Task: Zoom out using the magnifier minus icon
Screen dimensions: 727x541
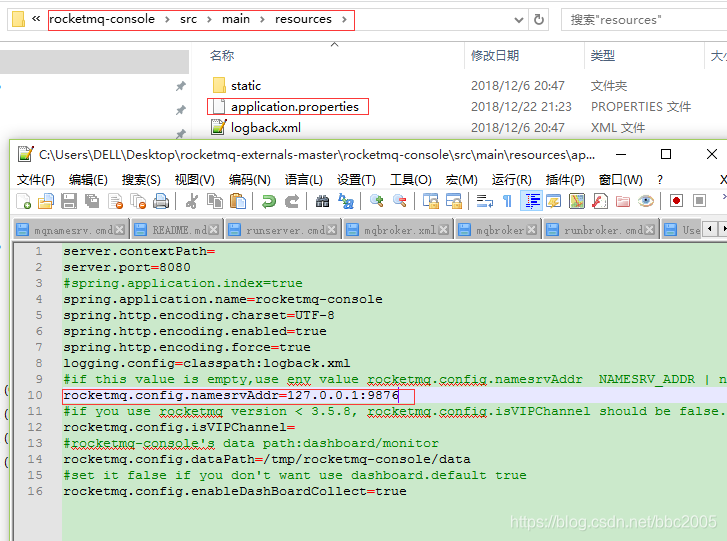Action: pyautogui.click(x=400, y=202)
